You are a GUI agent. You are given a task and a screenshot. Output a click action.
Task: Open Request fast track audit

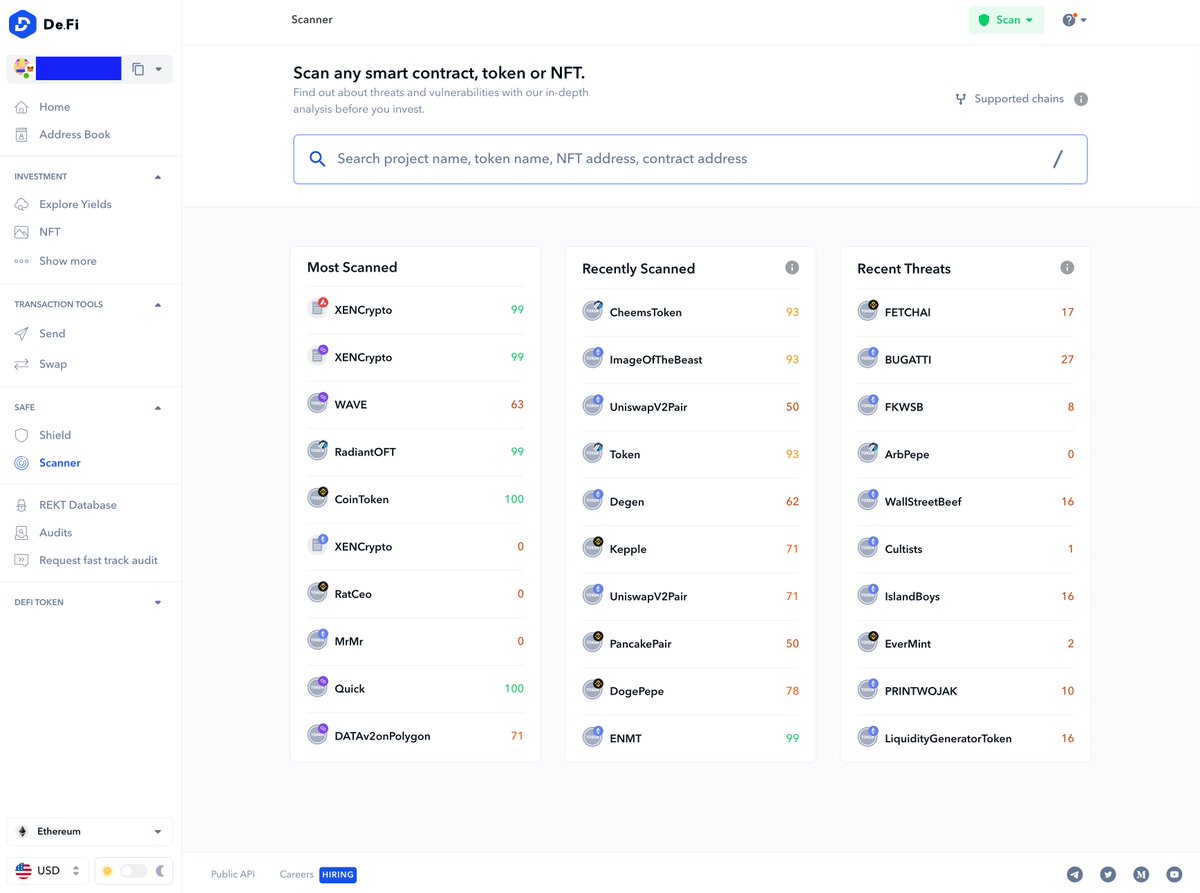click(x=98, y=561)
